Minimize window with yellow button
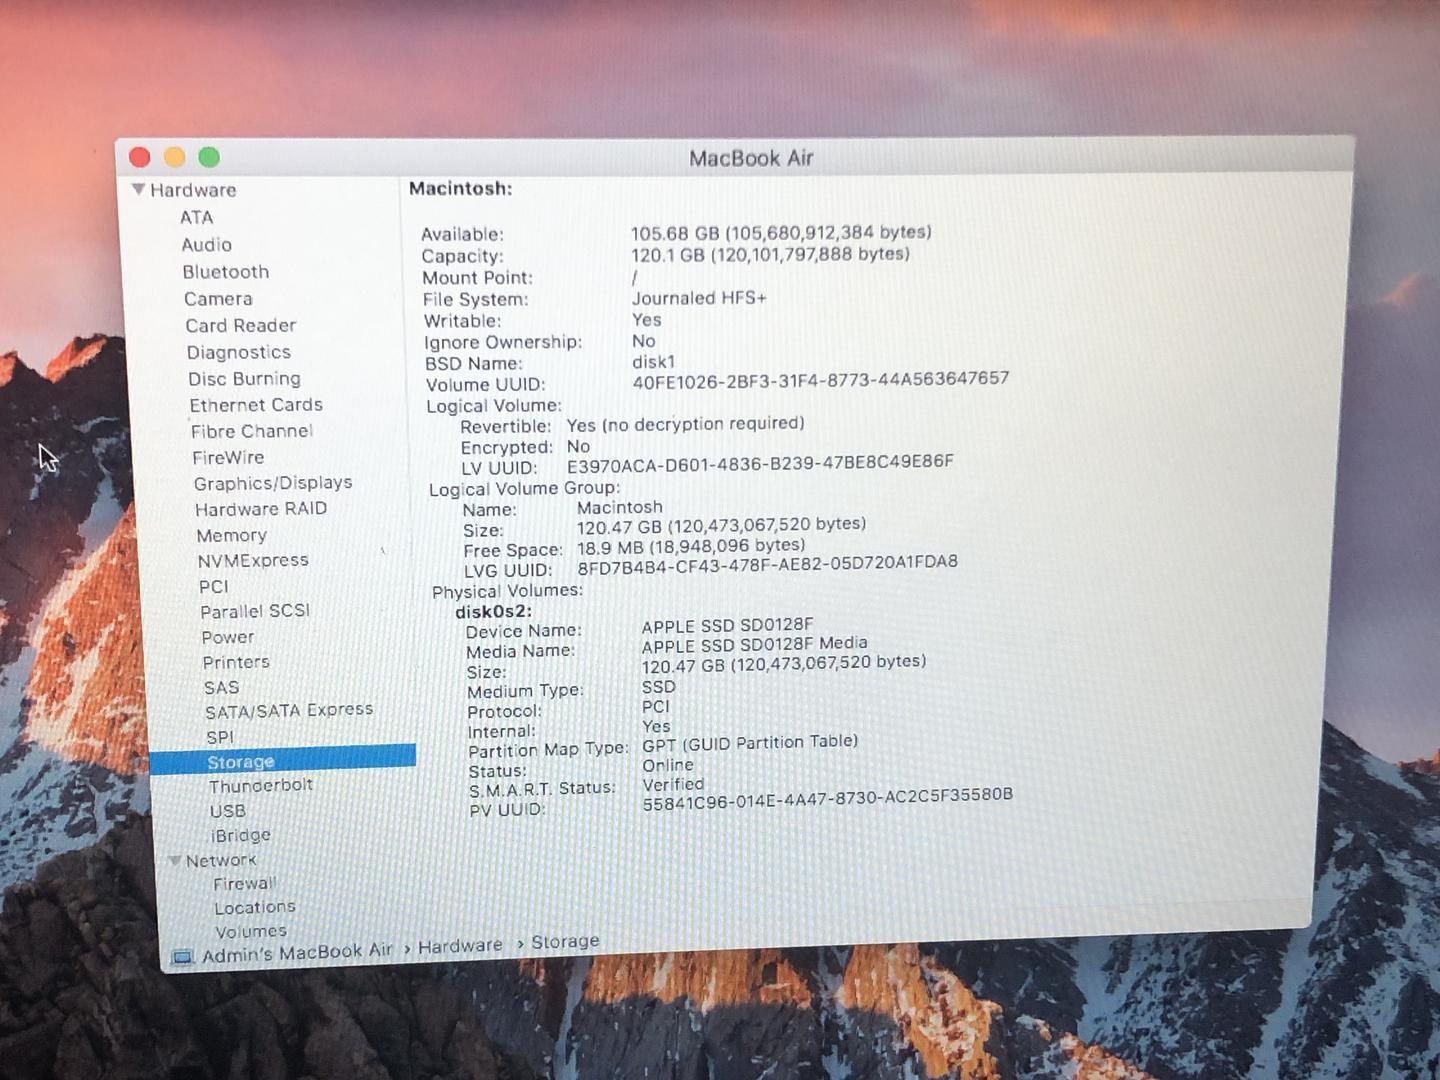 pyautogui.click(x=174, y=157)
